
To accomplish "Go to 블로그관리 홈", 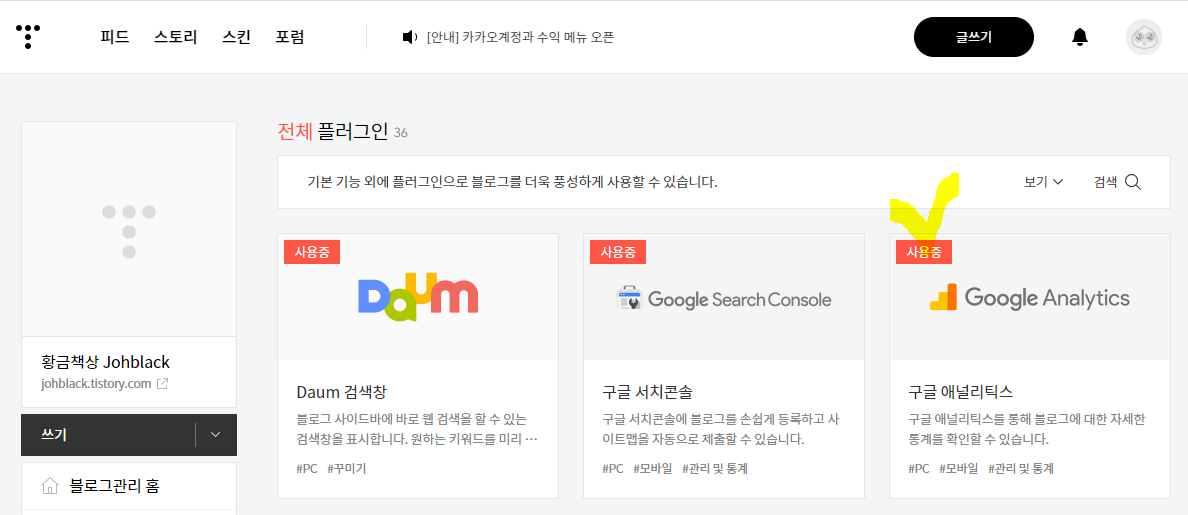I will [x=114, y=485].
